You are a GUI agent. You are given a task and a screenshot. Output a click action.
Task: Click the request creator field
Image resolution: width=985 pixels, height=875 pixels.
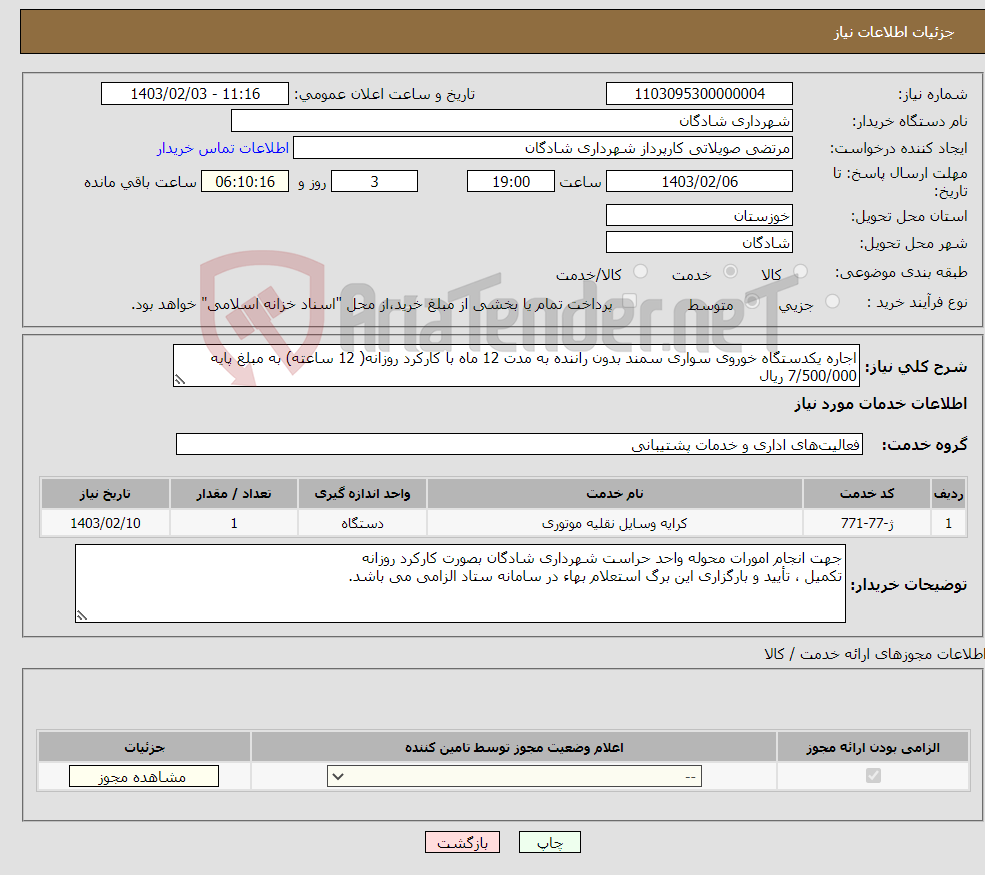pyautogui.click(x=543, y=148)
